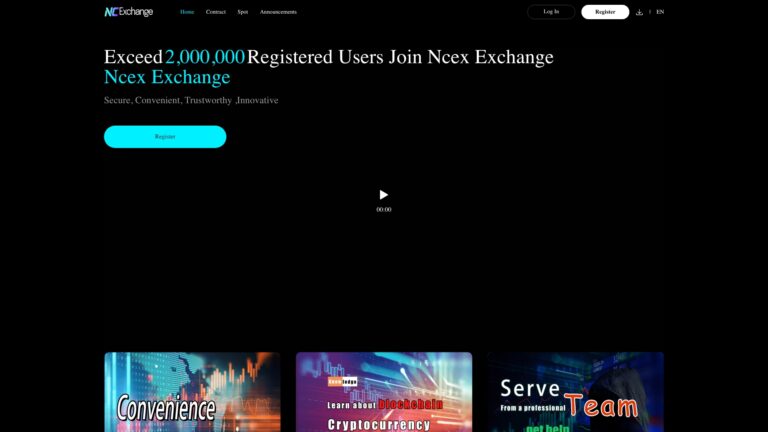Go to the Home menu item
The height and width of the screenshot is (432, 768).
point(187,12)
